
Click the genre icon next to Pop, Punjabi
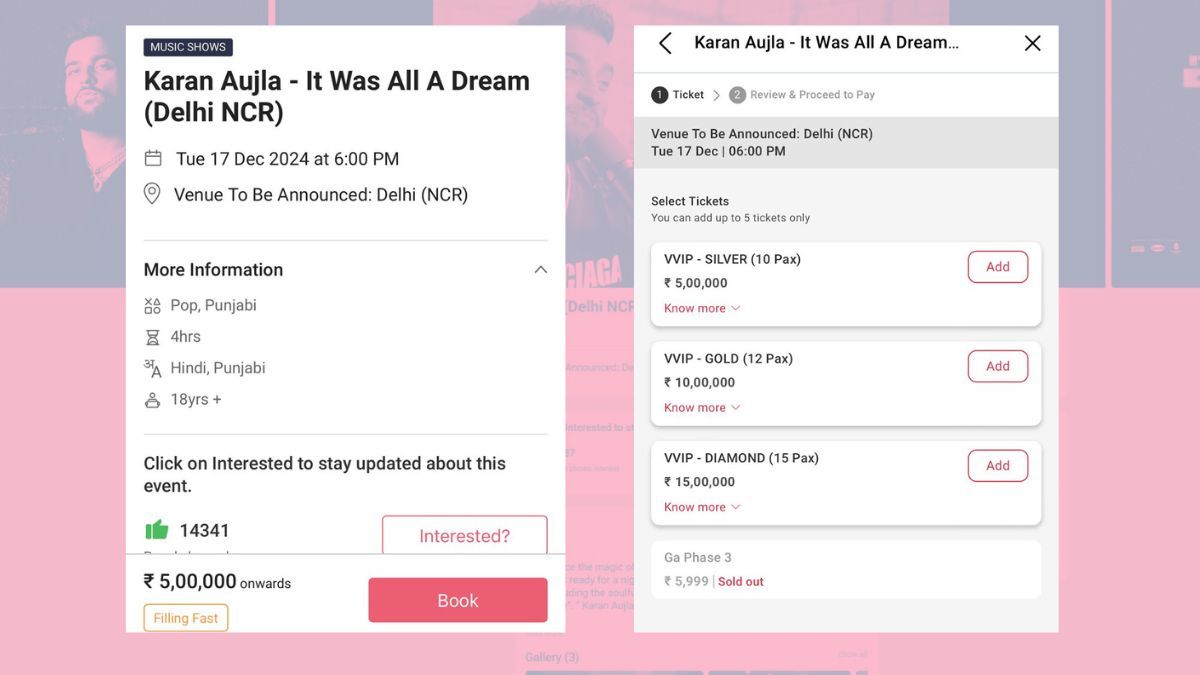(152, 305)
